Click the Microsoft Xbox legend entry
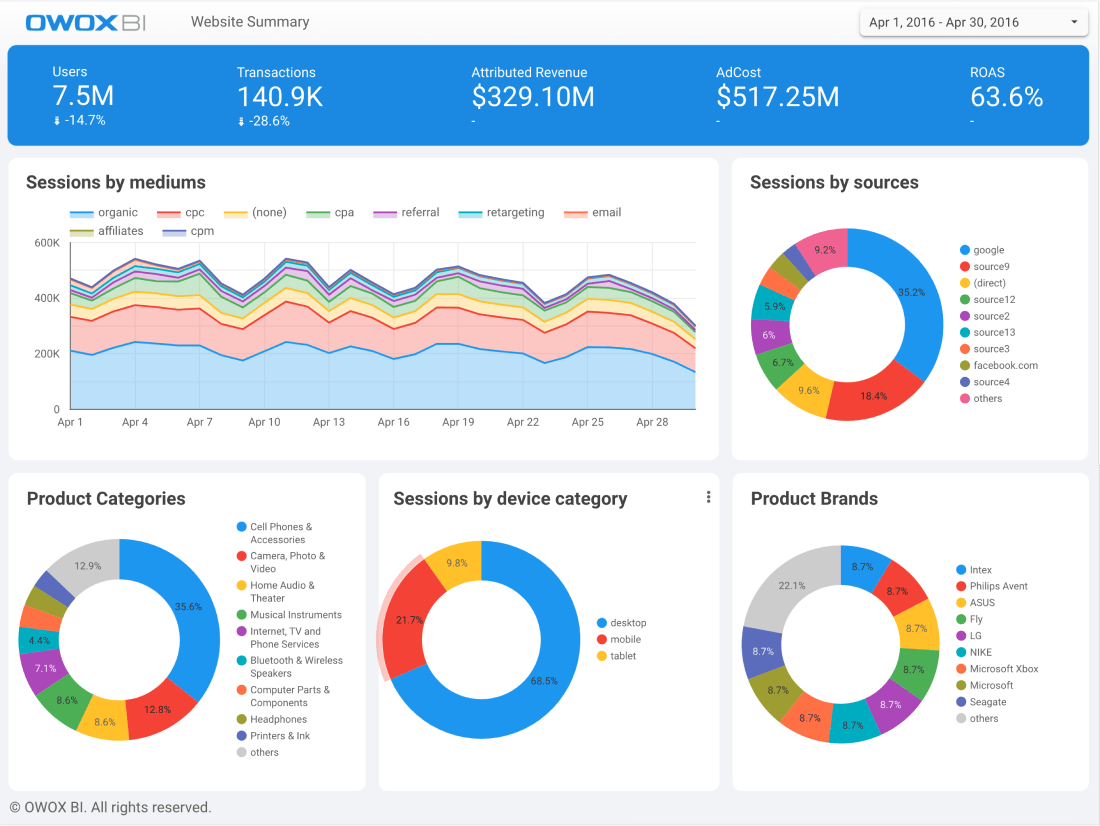 coord(997,669)
